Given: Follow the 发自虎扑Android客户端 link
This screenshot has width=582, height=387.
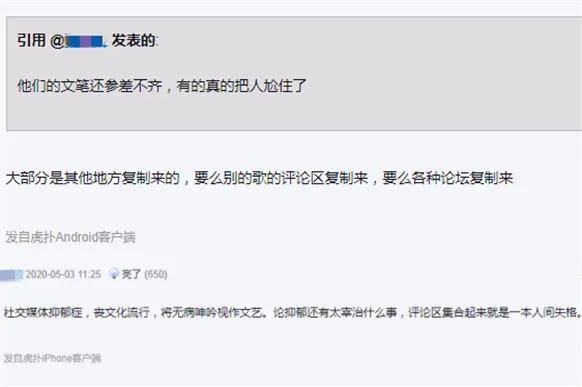Looking at the screenshot, I should coord(71,237).
